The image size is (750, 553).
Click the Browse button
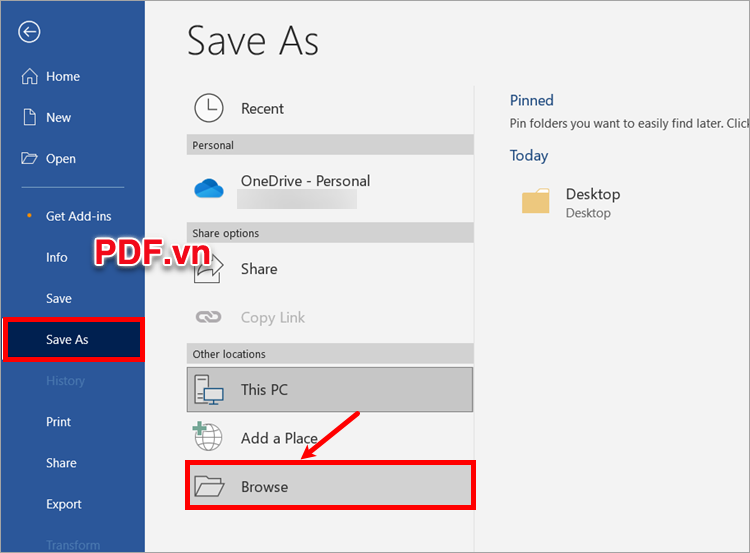click(x=330, y=486)
